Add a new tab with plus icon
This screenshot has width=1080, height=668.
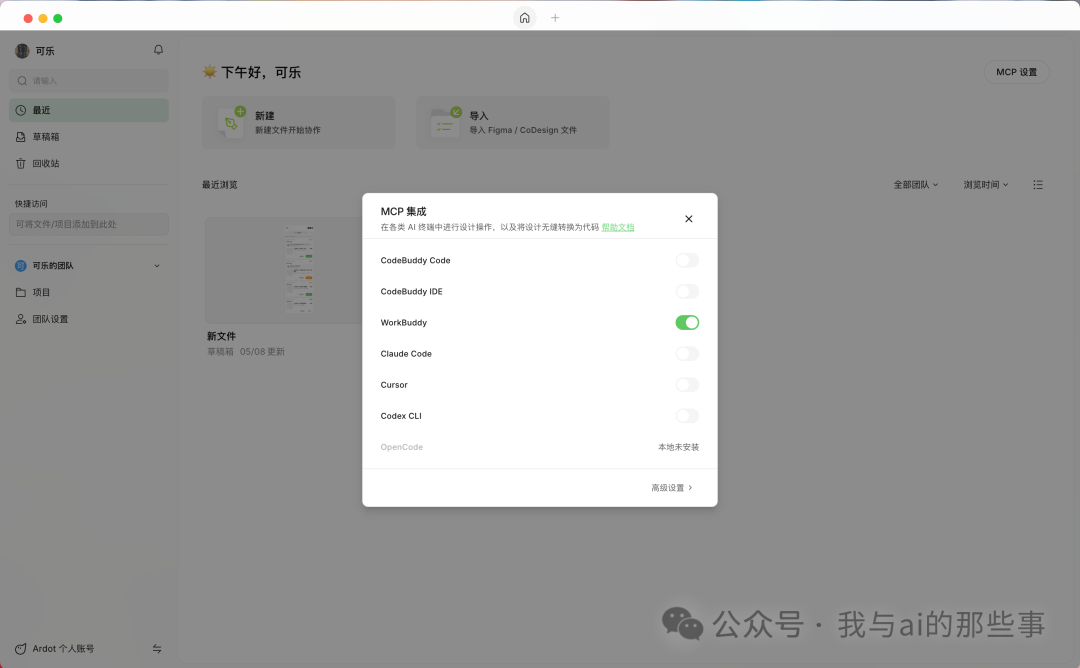click(555, 18)
